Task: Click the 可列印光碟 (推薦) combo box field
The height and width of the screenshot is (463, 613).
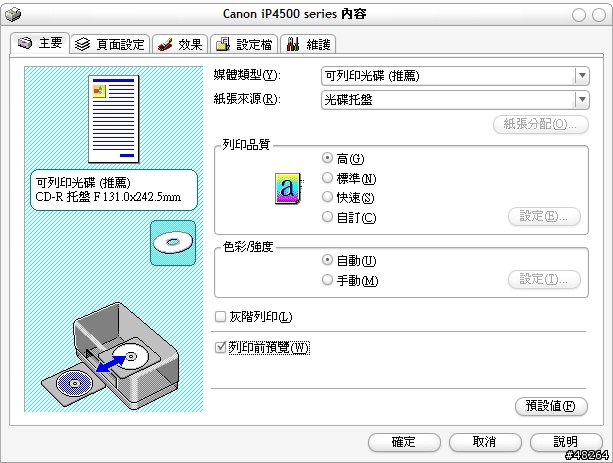Action: pos(455,76)
